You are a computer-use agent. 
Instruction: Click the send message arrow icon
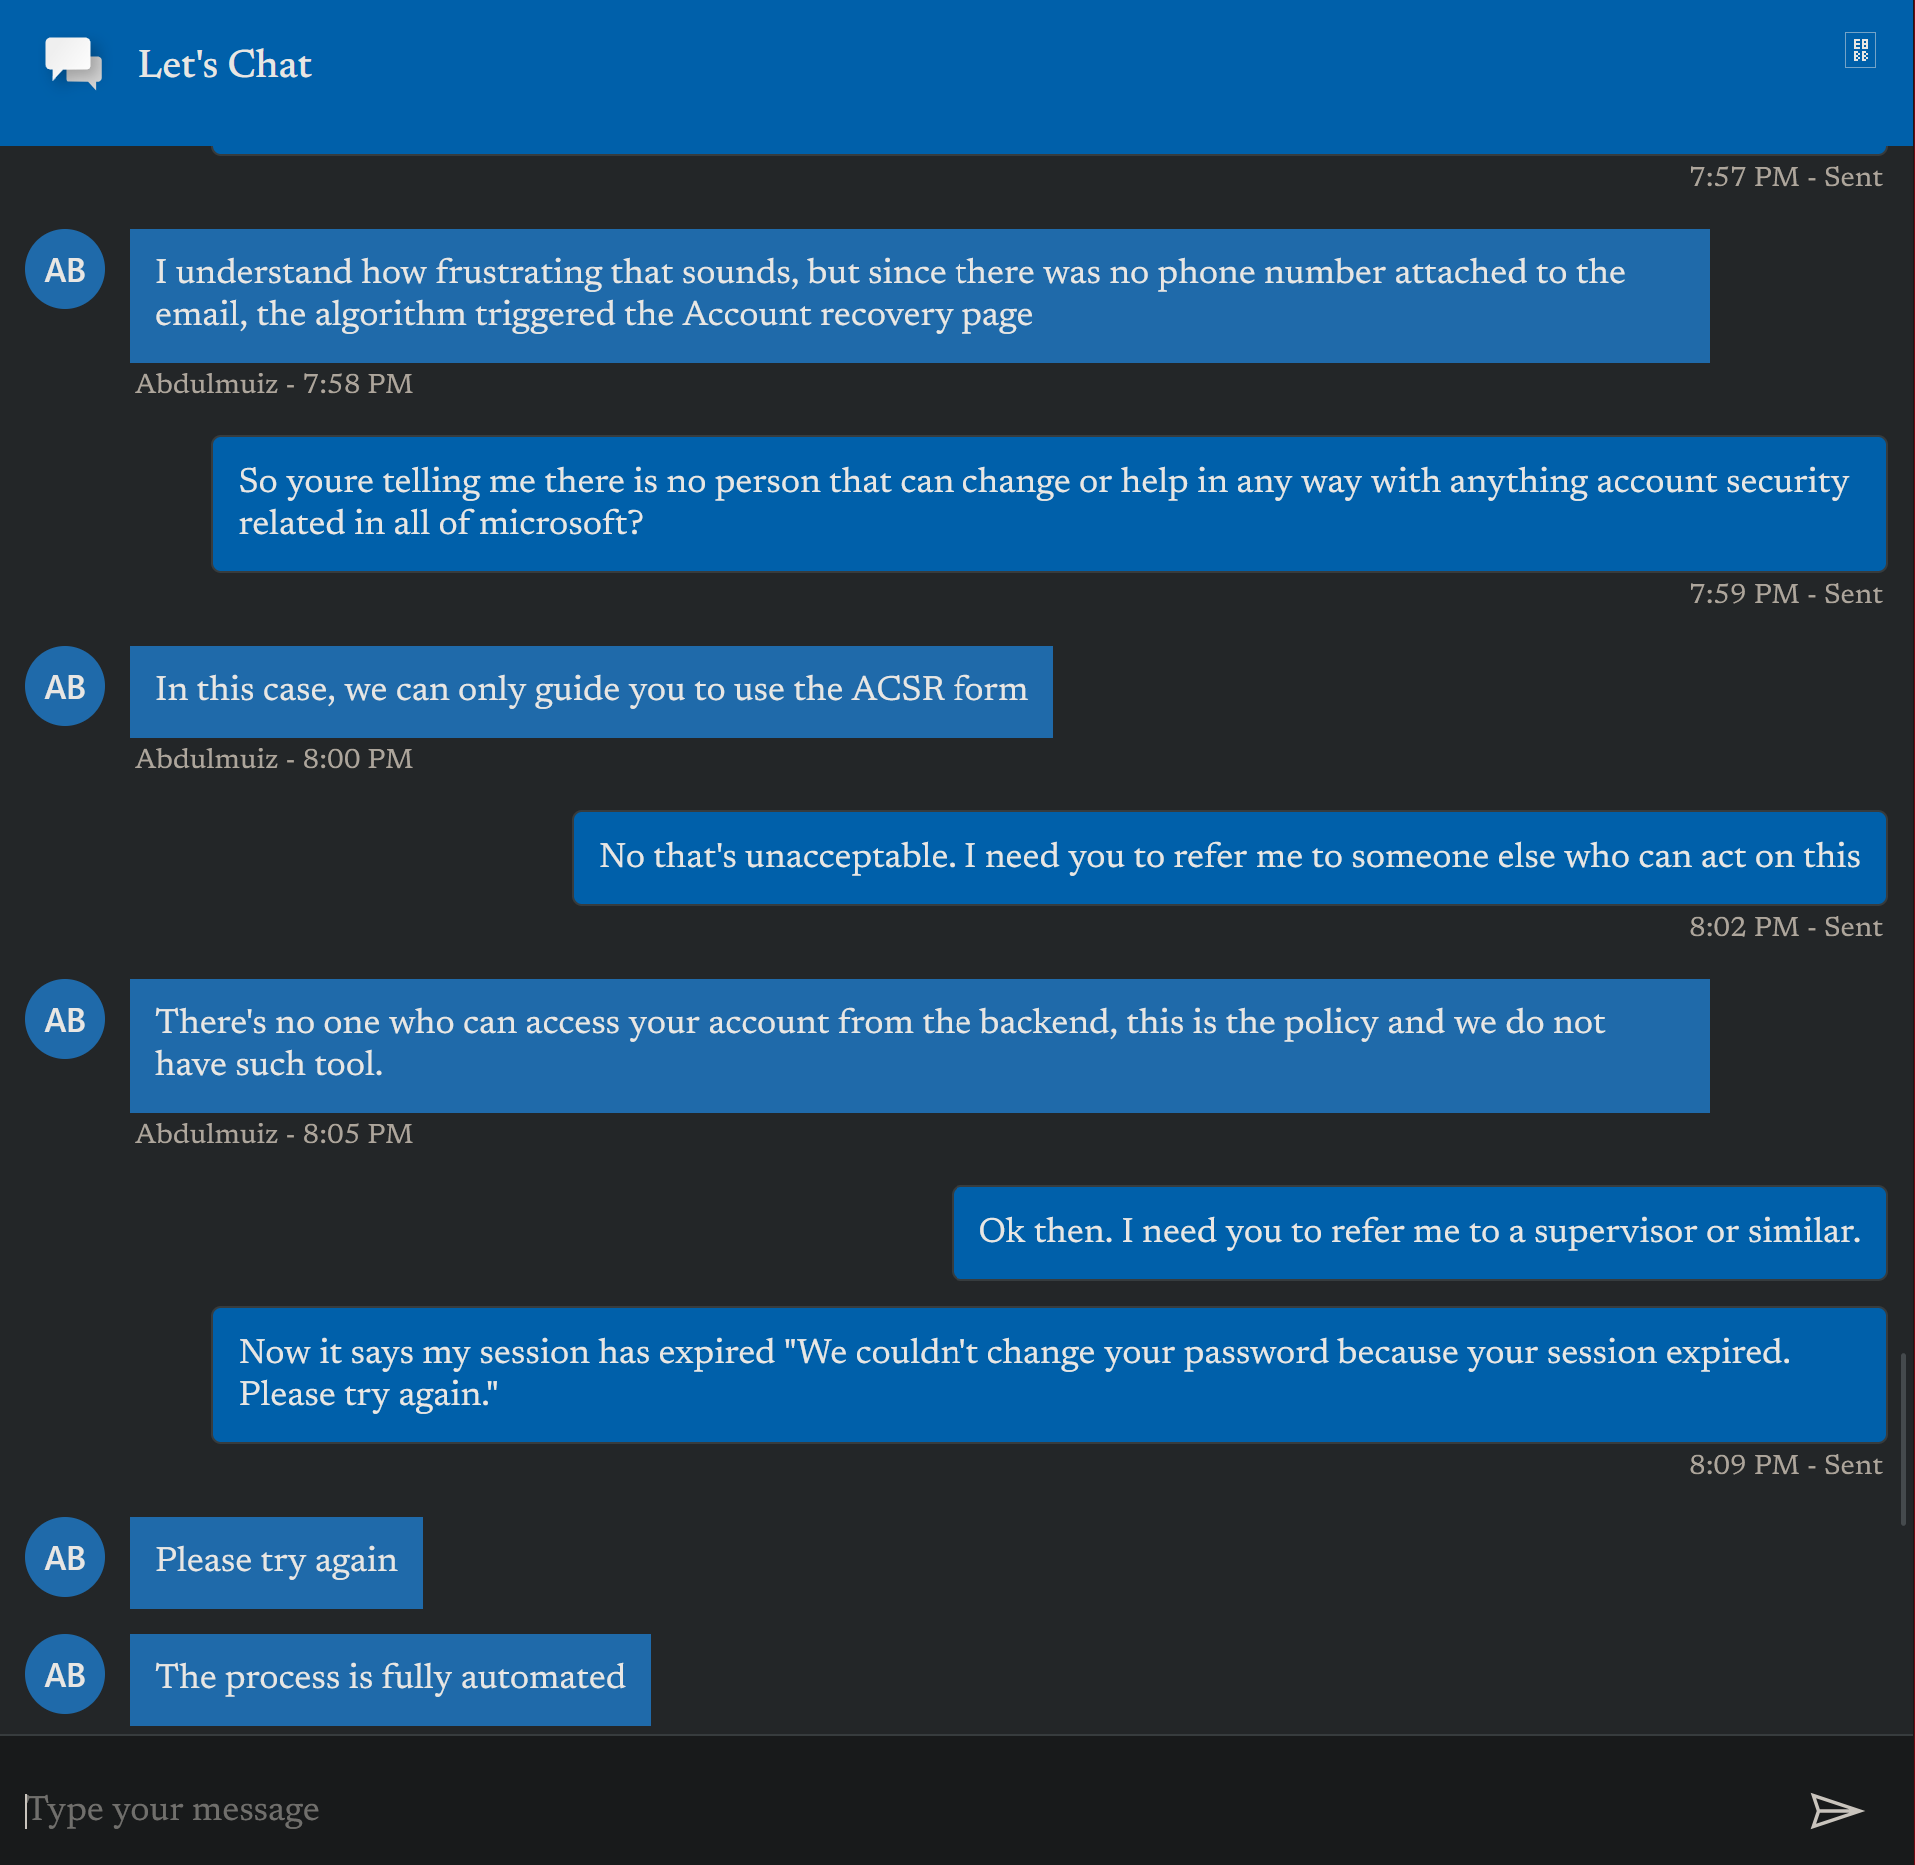coord(1836,1810)
